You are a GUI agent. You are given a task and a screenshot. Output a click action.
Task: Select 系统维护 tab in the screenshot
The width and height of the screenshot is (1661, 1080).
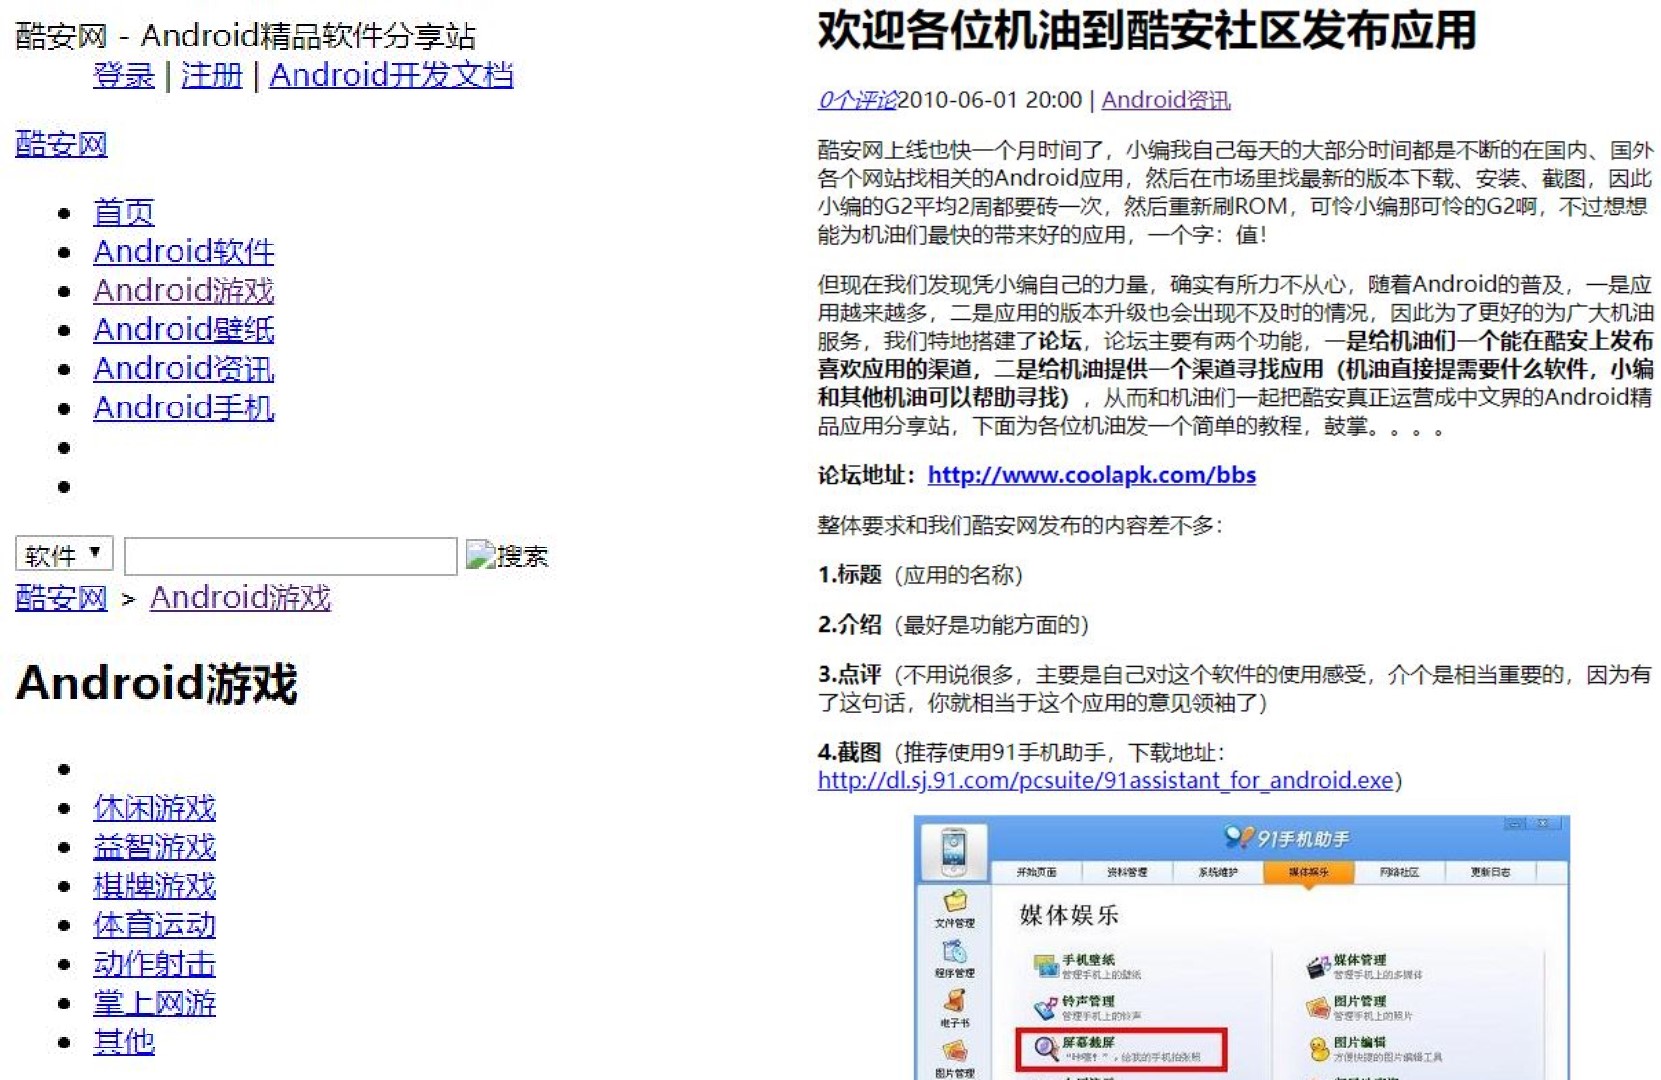(x=1218, y=872)
